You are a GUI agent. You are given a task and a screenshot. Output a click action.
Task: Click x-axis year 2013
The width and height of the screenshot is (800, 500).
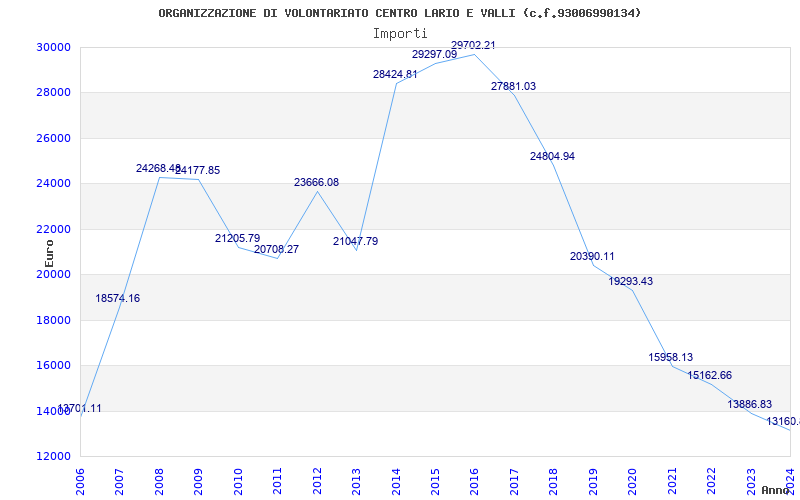(x=357, y=481)
